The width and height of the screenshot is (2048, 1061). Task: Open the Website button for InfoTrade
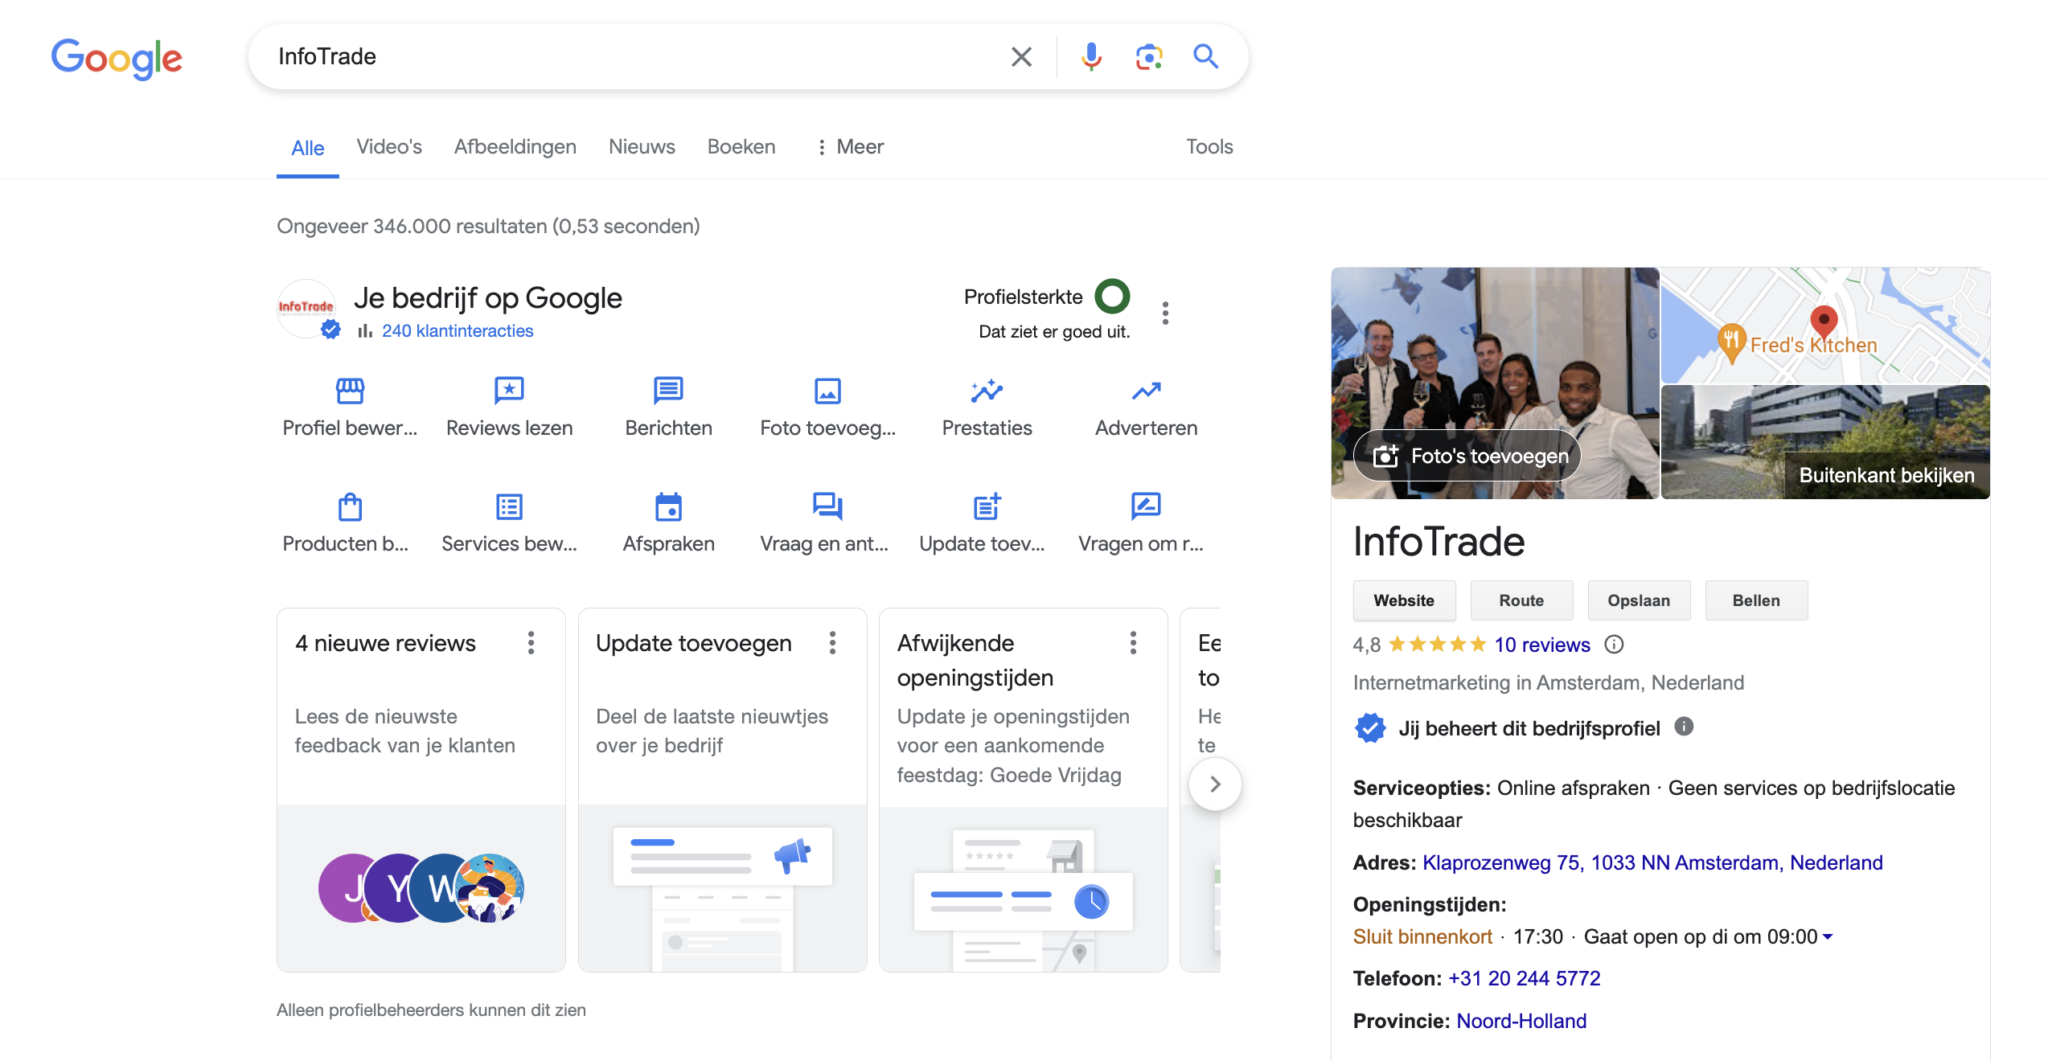point(1404,600)
